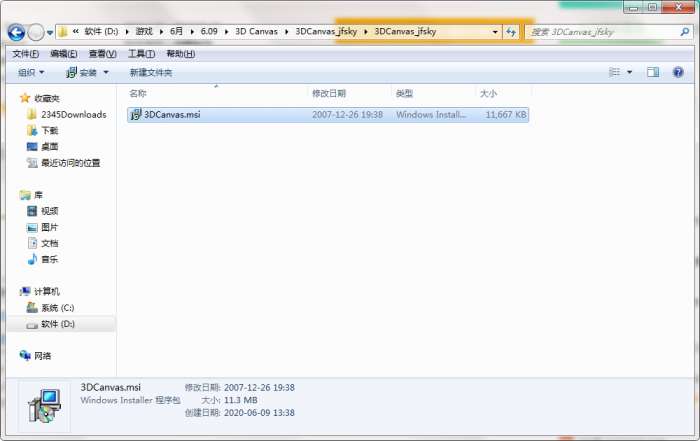Click the change view icon
The height and width of the screenshot is (441, 700).
tap(614, 72)
